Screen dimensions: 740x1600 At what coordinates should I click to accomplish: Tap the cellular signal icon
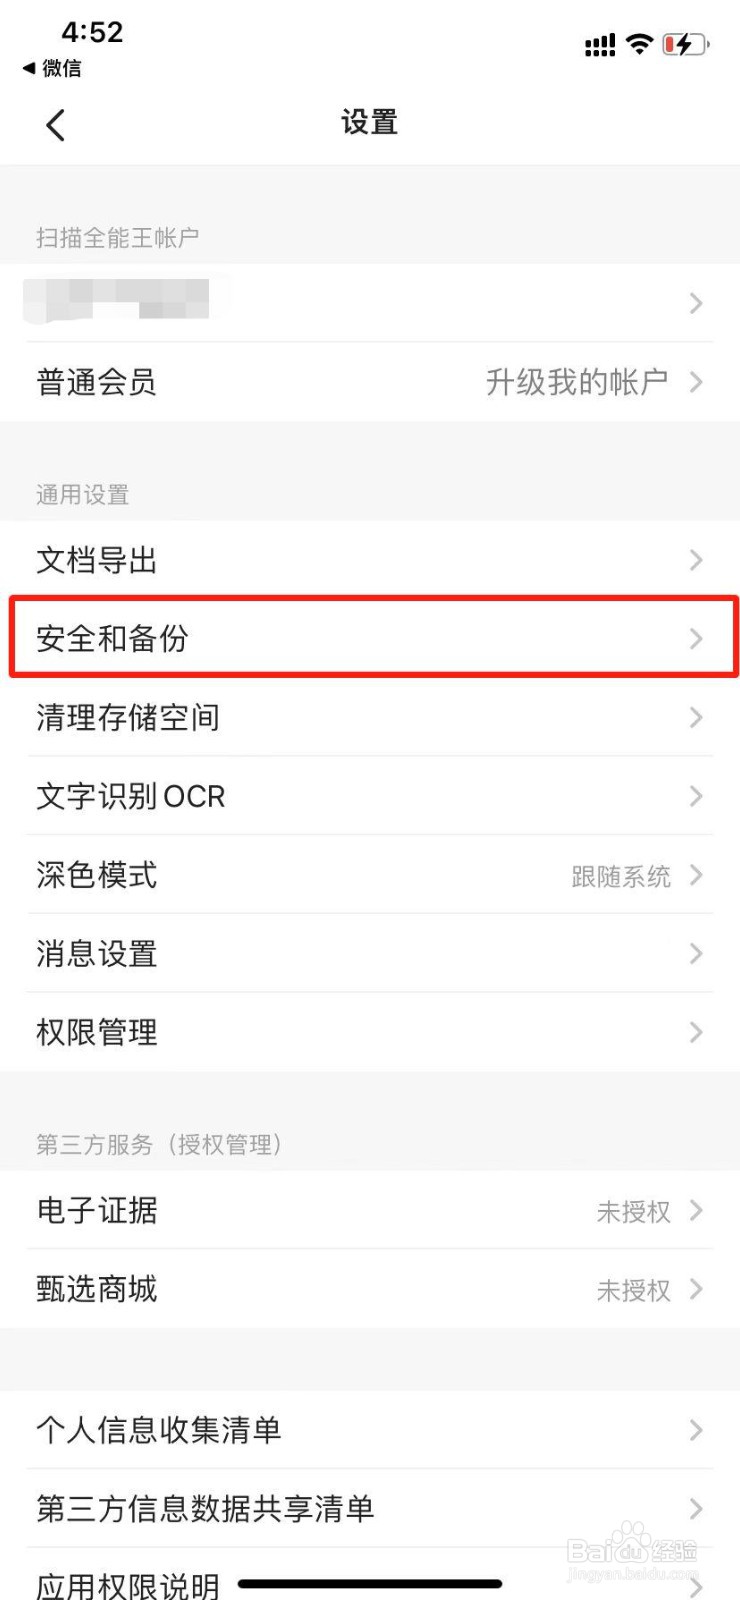click(600, 45)
